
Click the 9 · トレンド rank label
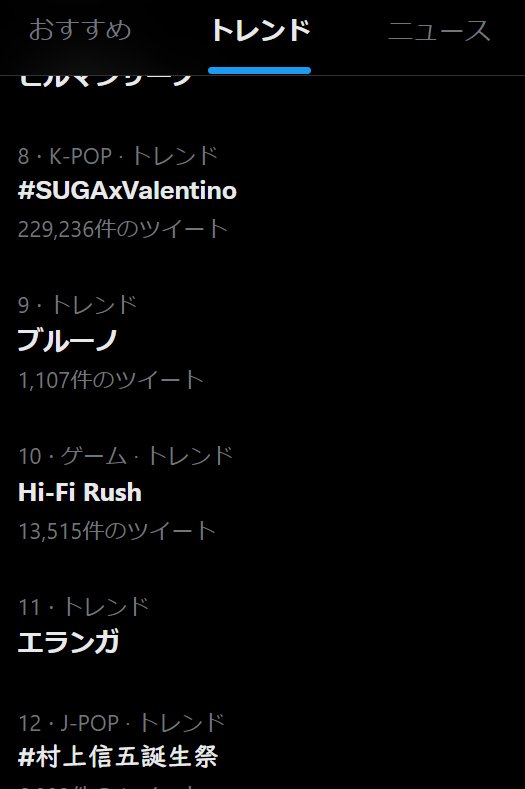tap(78, 305)
